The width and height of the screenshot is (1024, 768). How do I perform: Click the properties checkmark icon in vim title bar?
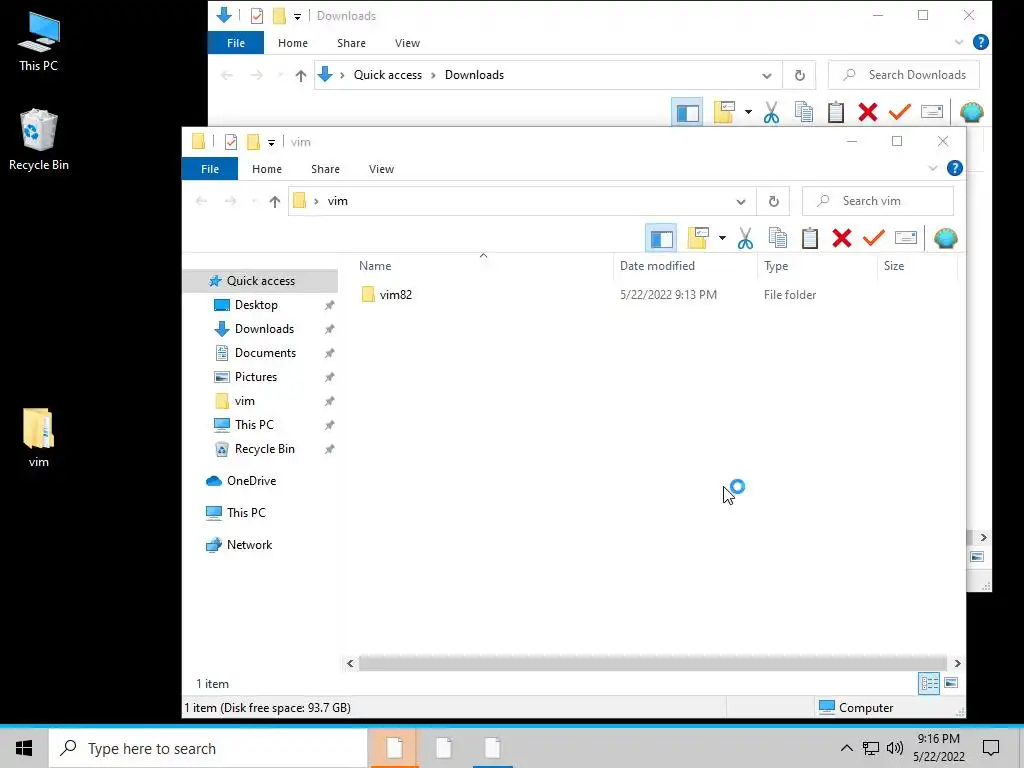[x=231, y=142]
